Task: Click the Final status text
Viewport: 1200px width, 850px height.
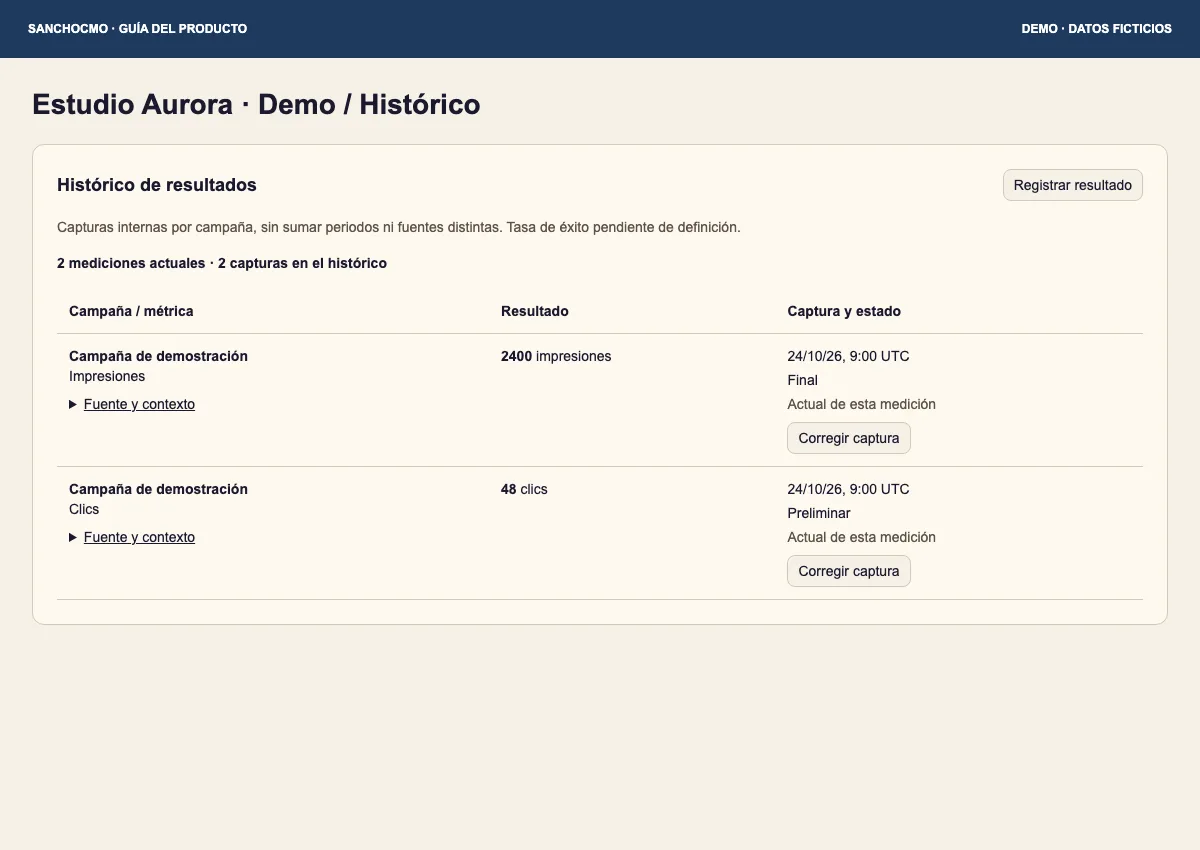Action: point(802,380)
